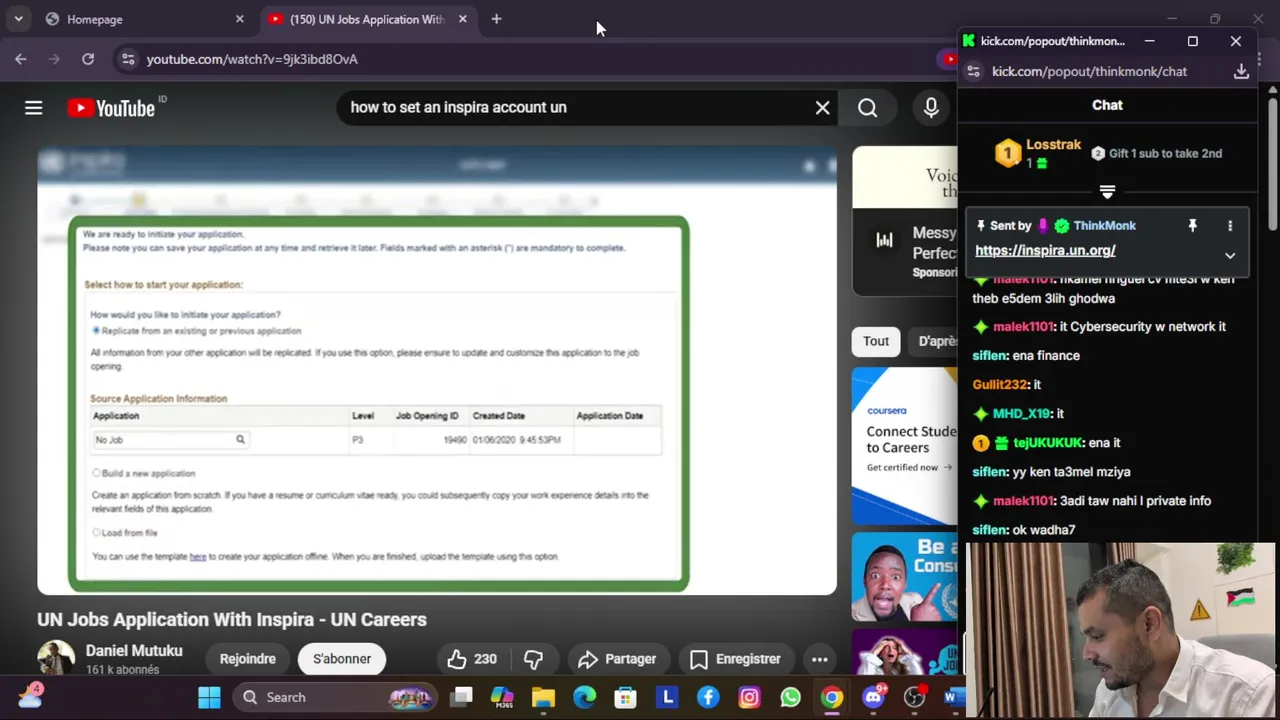Open pinned message options with the vertical dots
Screen dimensions: 1280x720
tap(1230, 226)
